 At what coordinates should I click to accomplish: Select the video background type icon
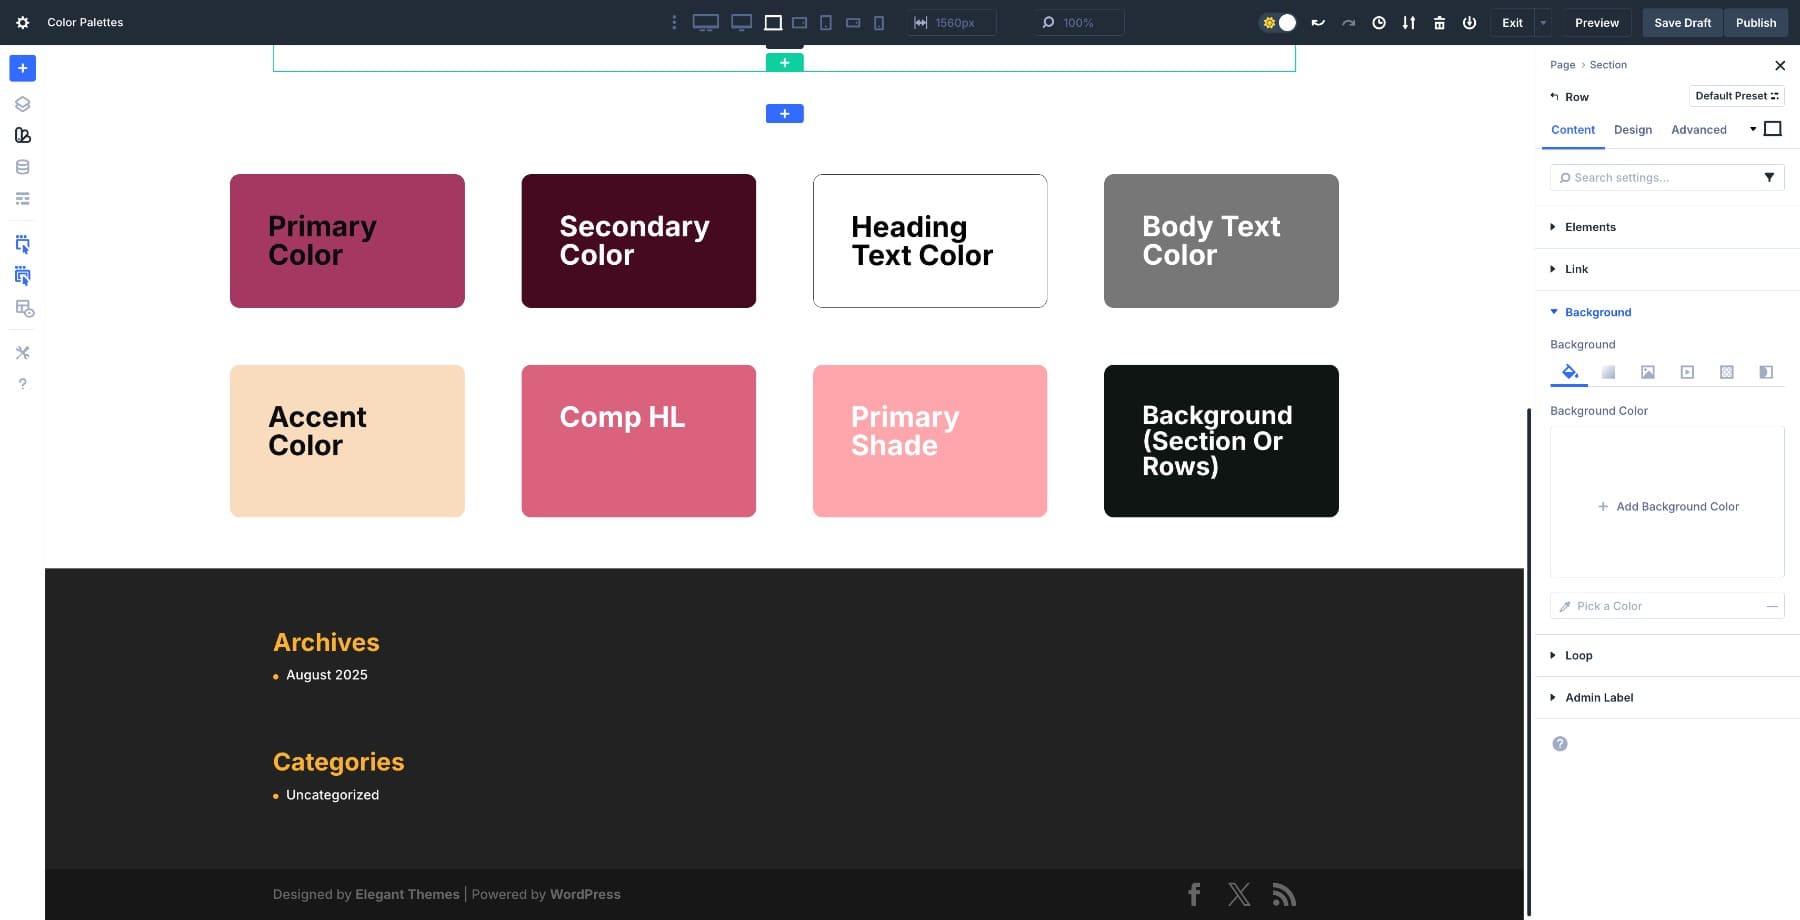pyautogui.click(x=1687, y=372)
